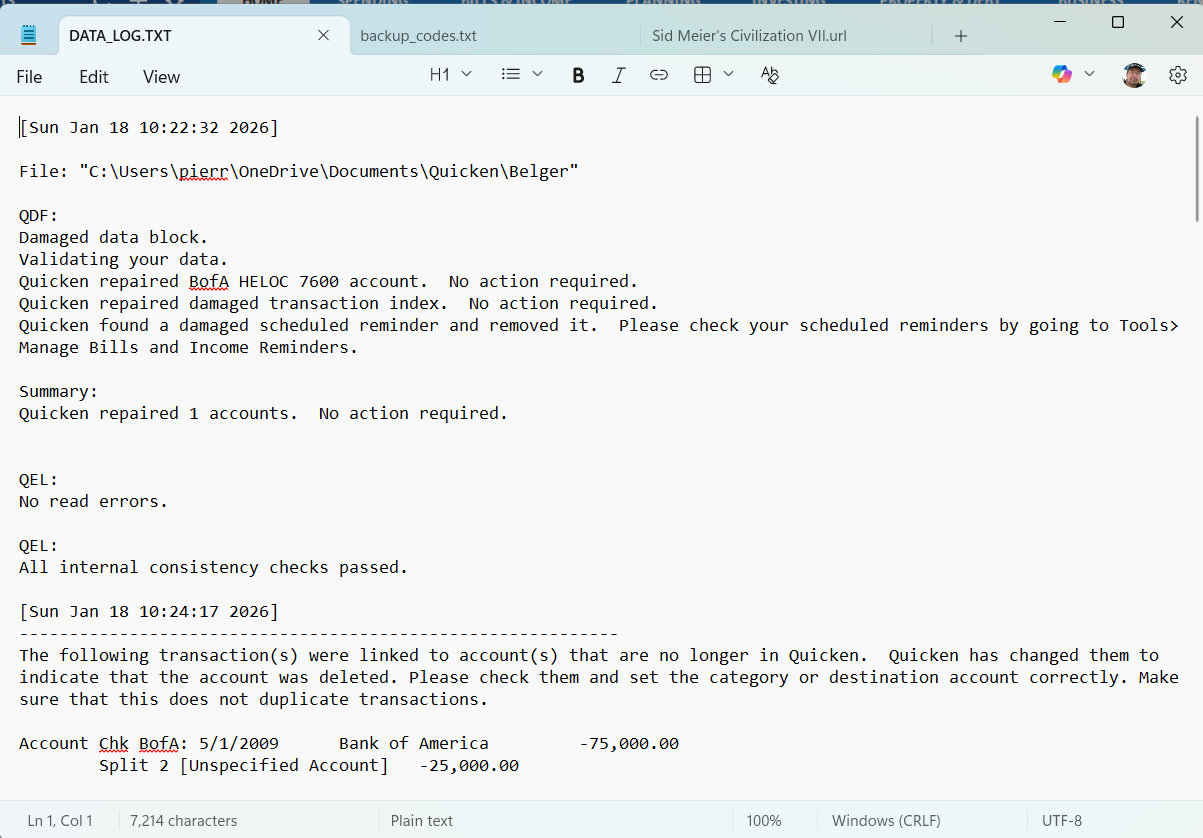1203x838 pixels.
Task: Click the text 'Validating your data.'
Action: [124, 260]
